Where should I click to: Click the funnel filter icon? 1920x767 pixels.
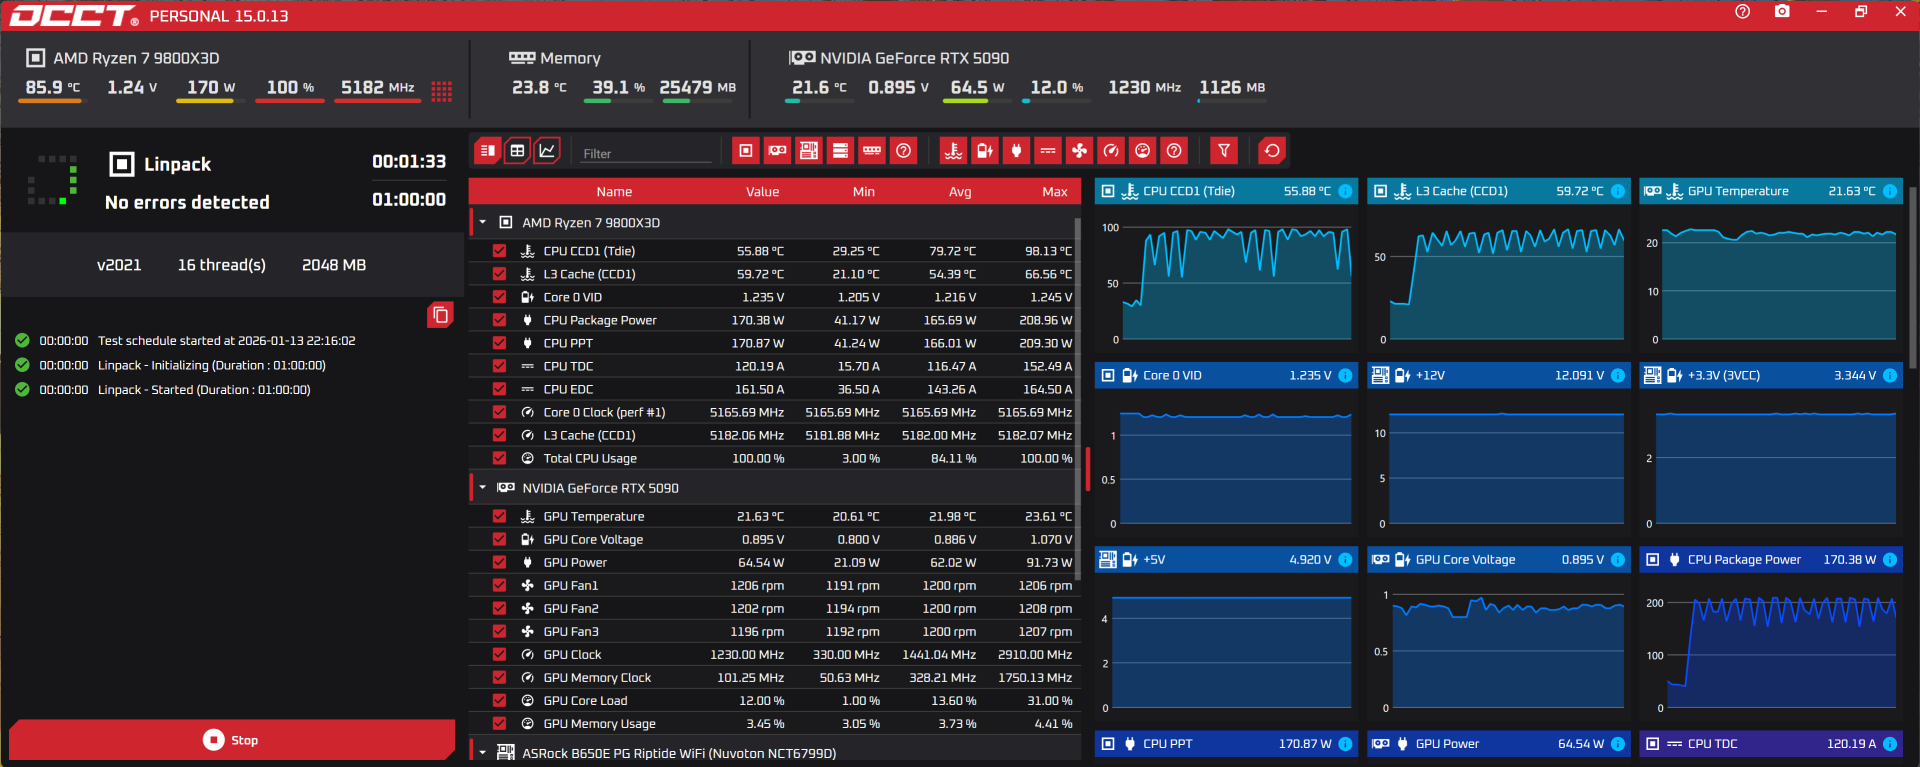[x=1224, y=151]
